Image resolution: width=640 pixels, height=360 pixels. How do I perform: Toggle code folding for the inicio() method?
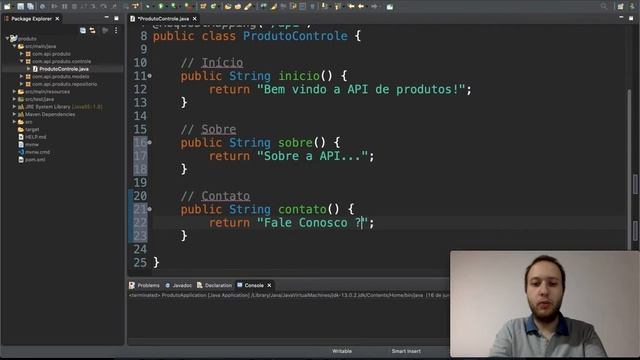[150, 76]
